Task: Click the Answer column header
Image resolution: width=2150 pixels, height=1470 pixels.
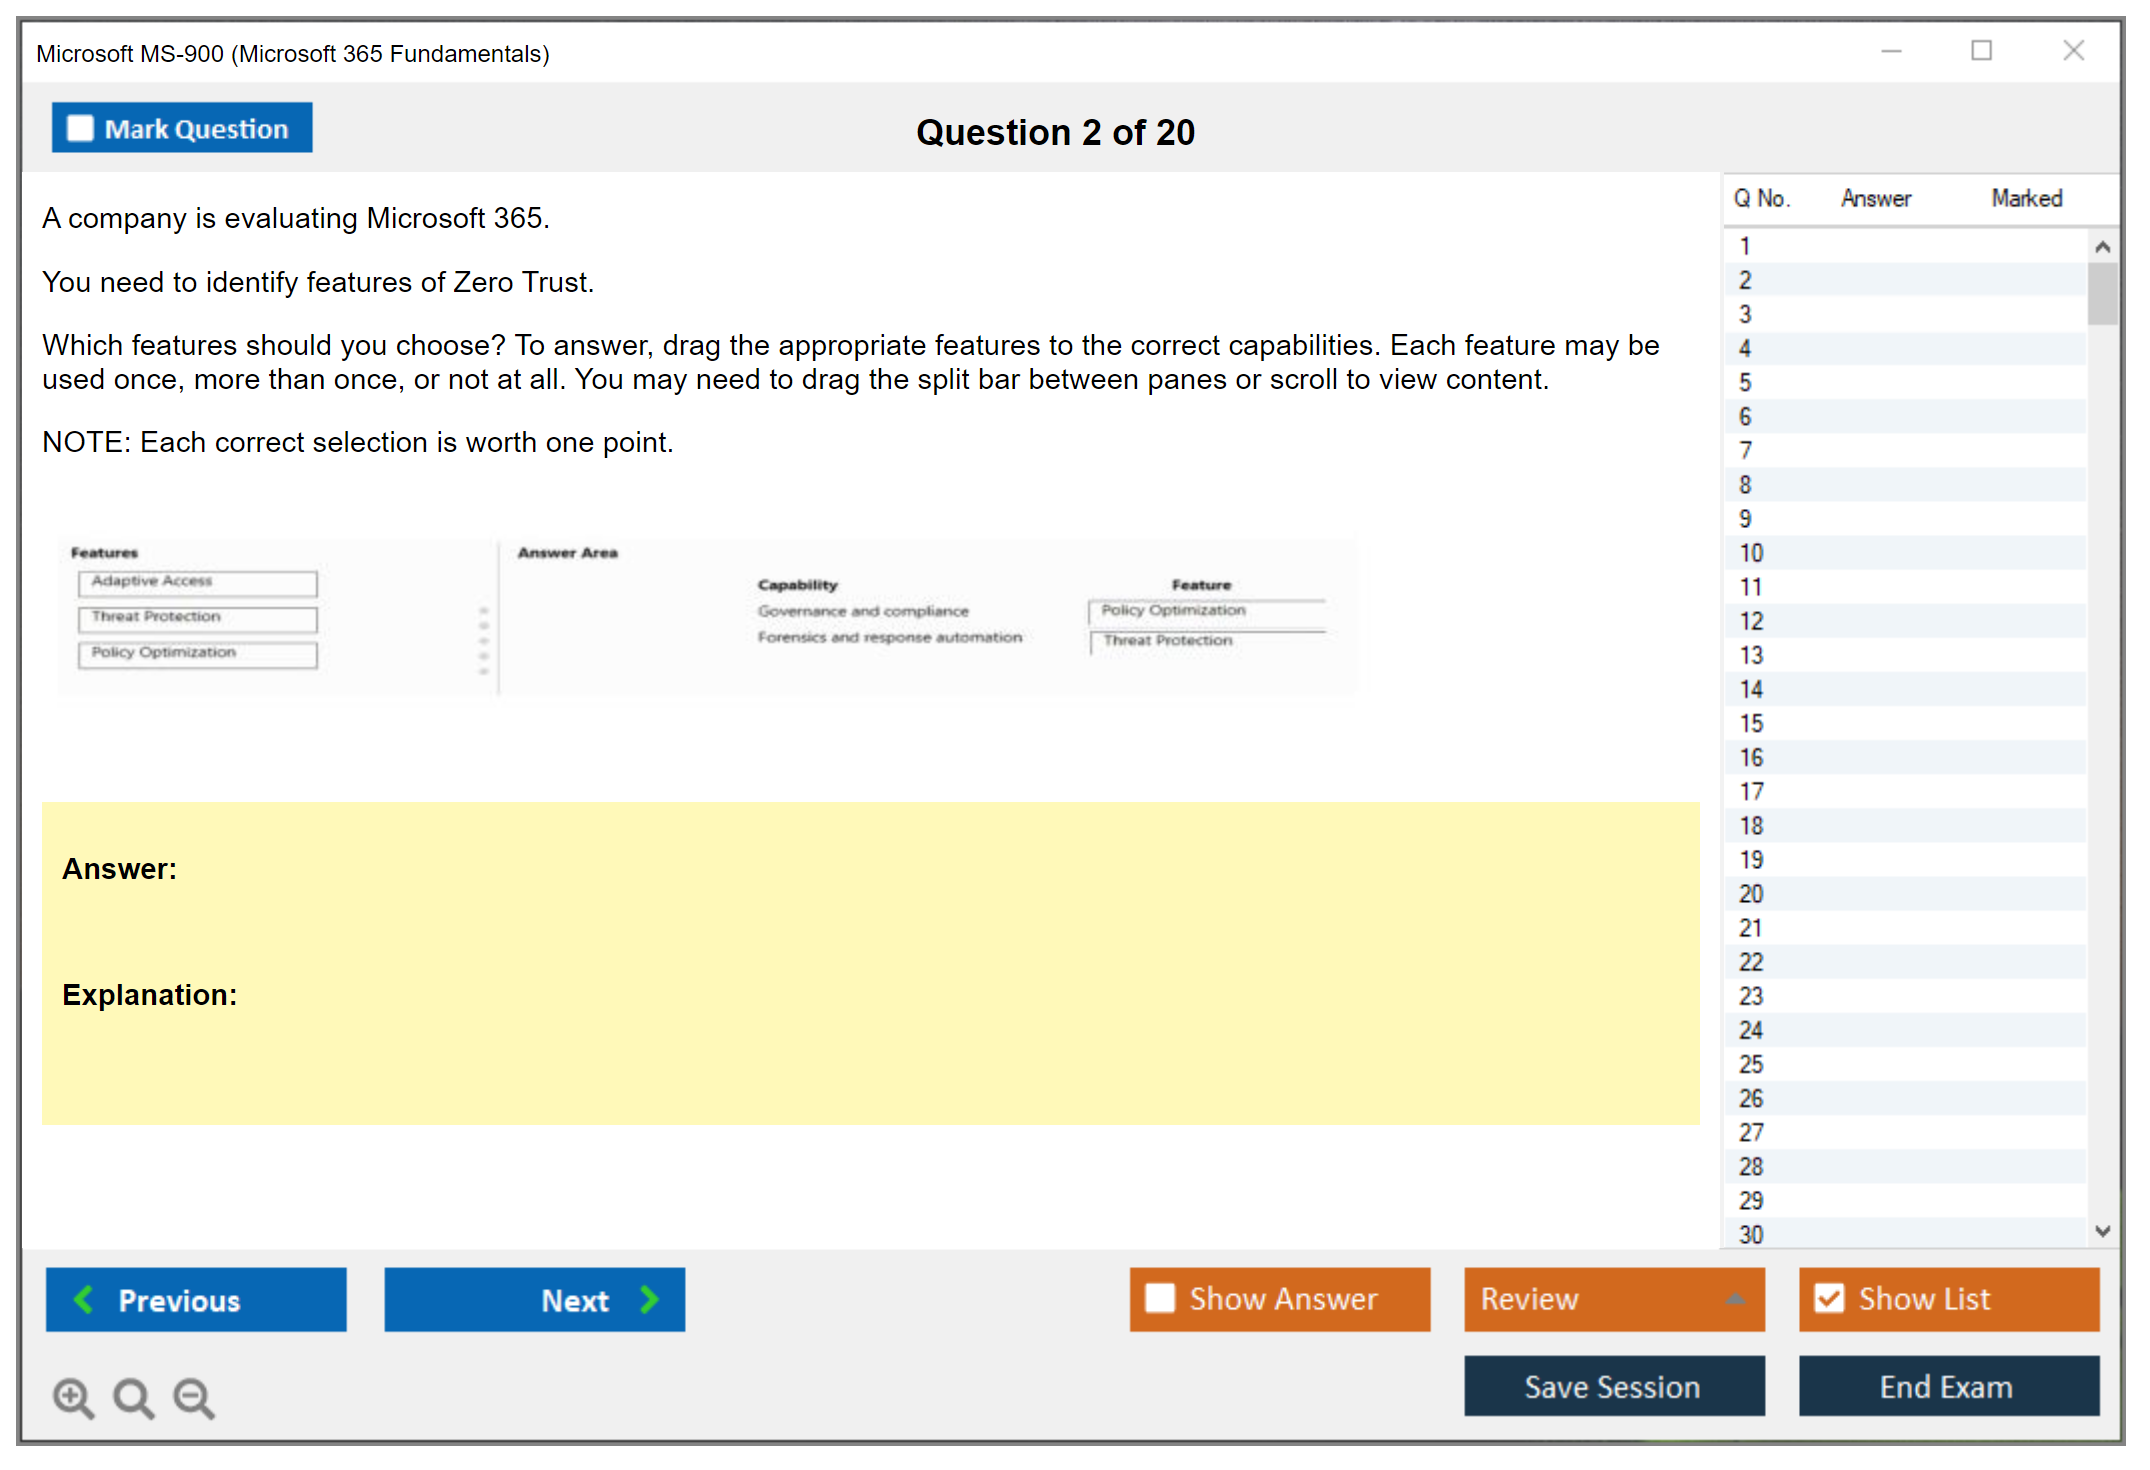Action: (x=1875, y=198)
